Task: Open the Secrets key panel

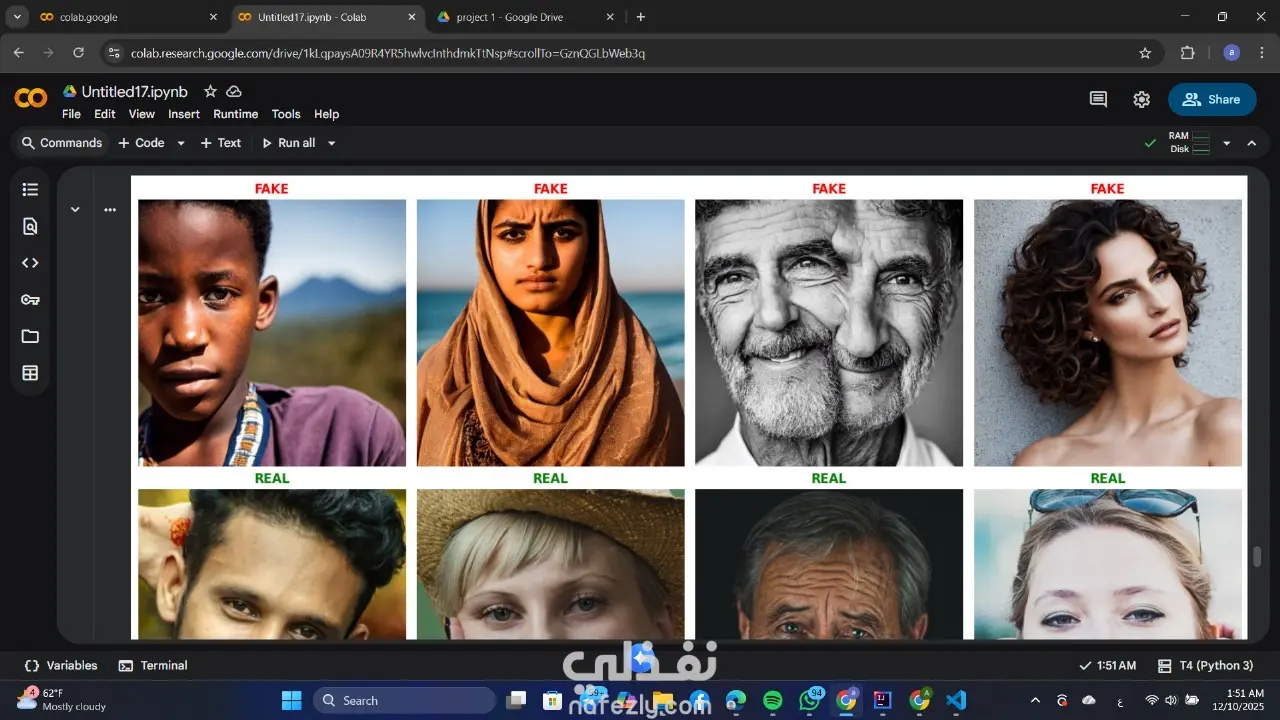Action: [30, 300]
